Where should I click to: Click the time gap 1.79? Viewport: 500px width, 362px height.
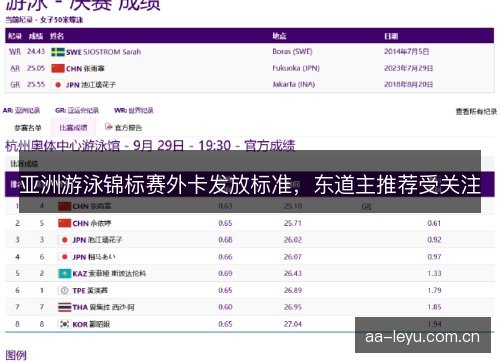pyautogui.click(x=434, y=290)
